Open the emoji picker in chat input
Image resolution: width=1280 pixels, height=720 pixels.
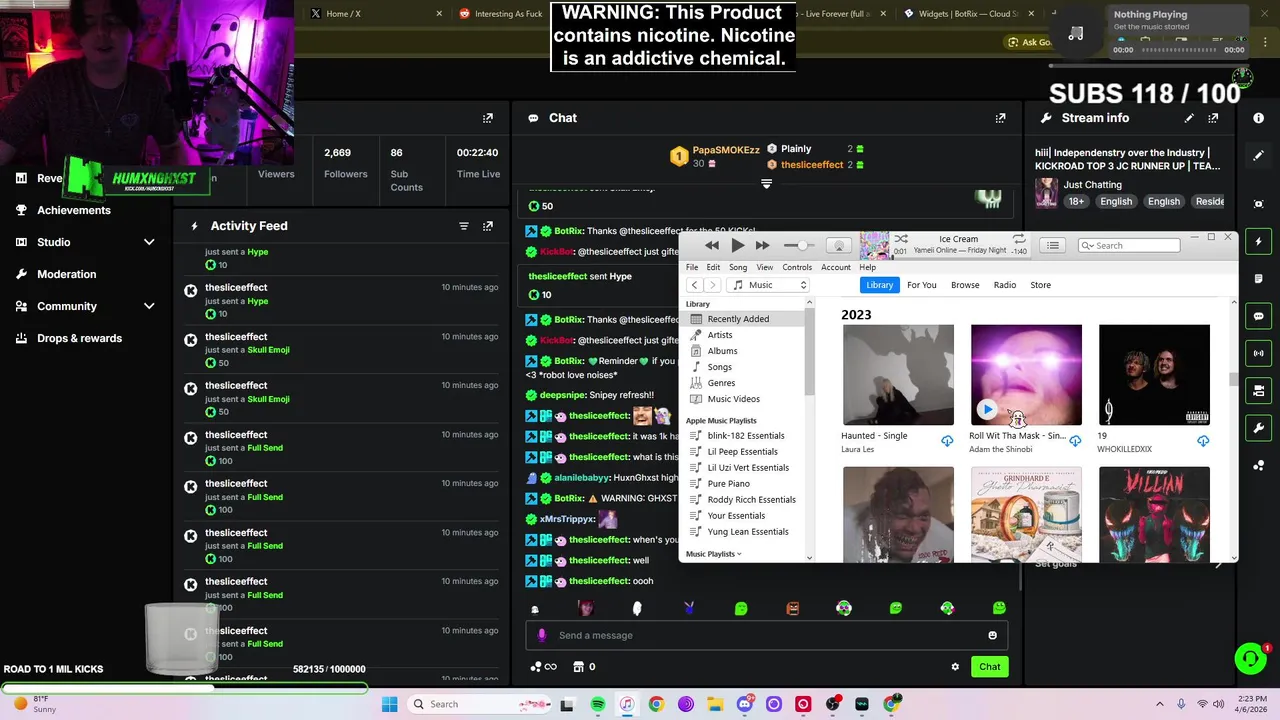click(992, 635)
